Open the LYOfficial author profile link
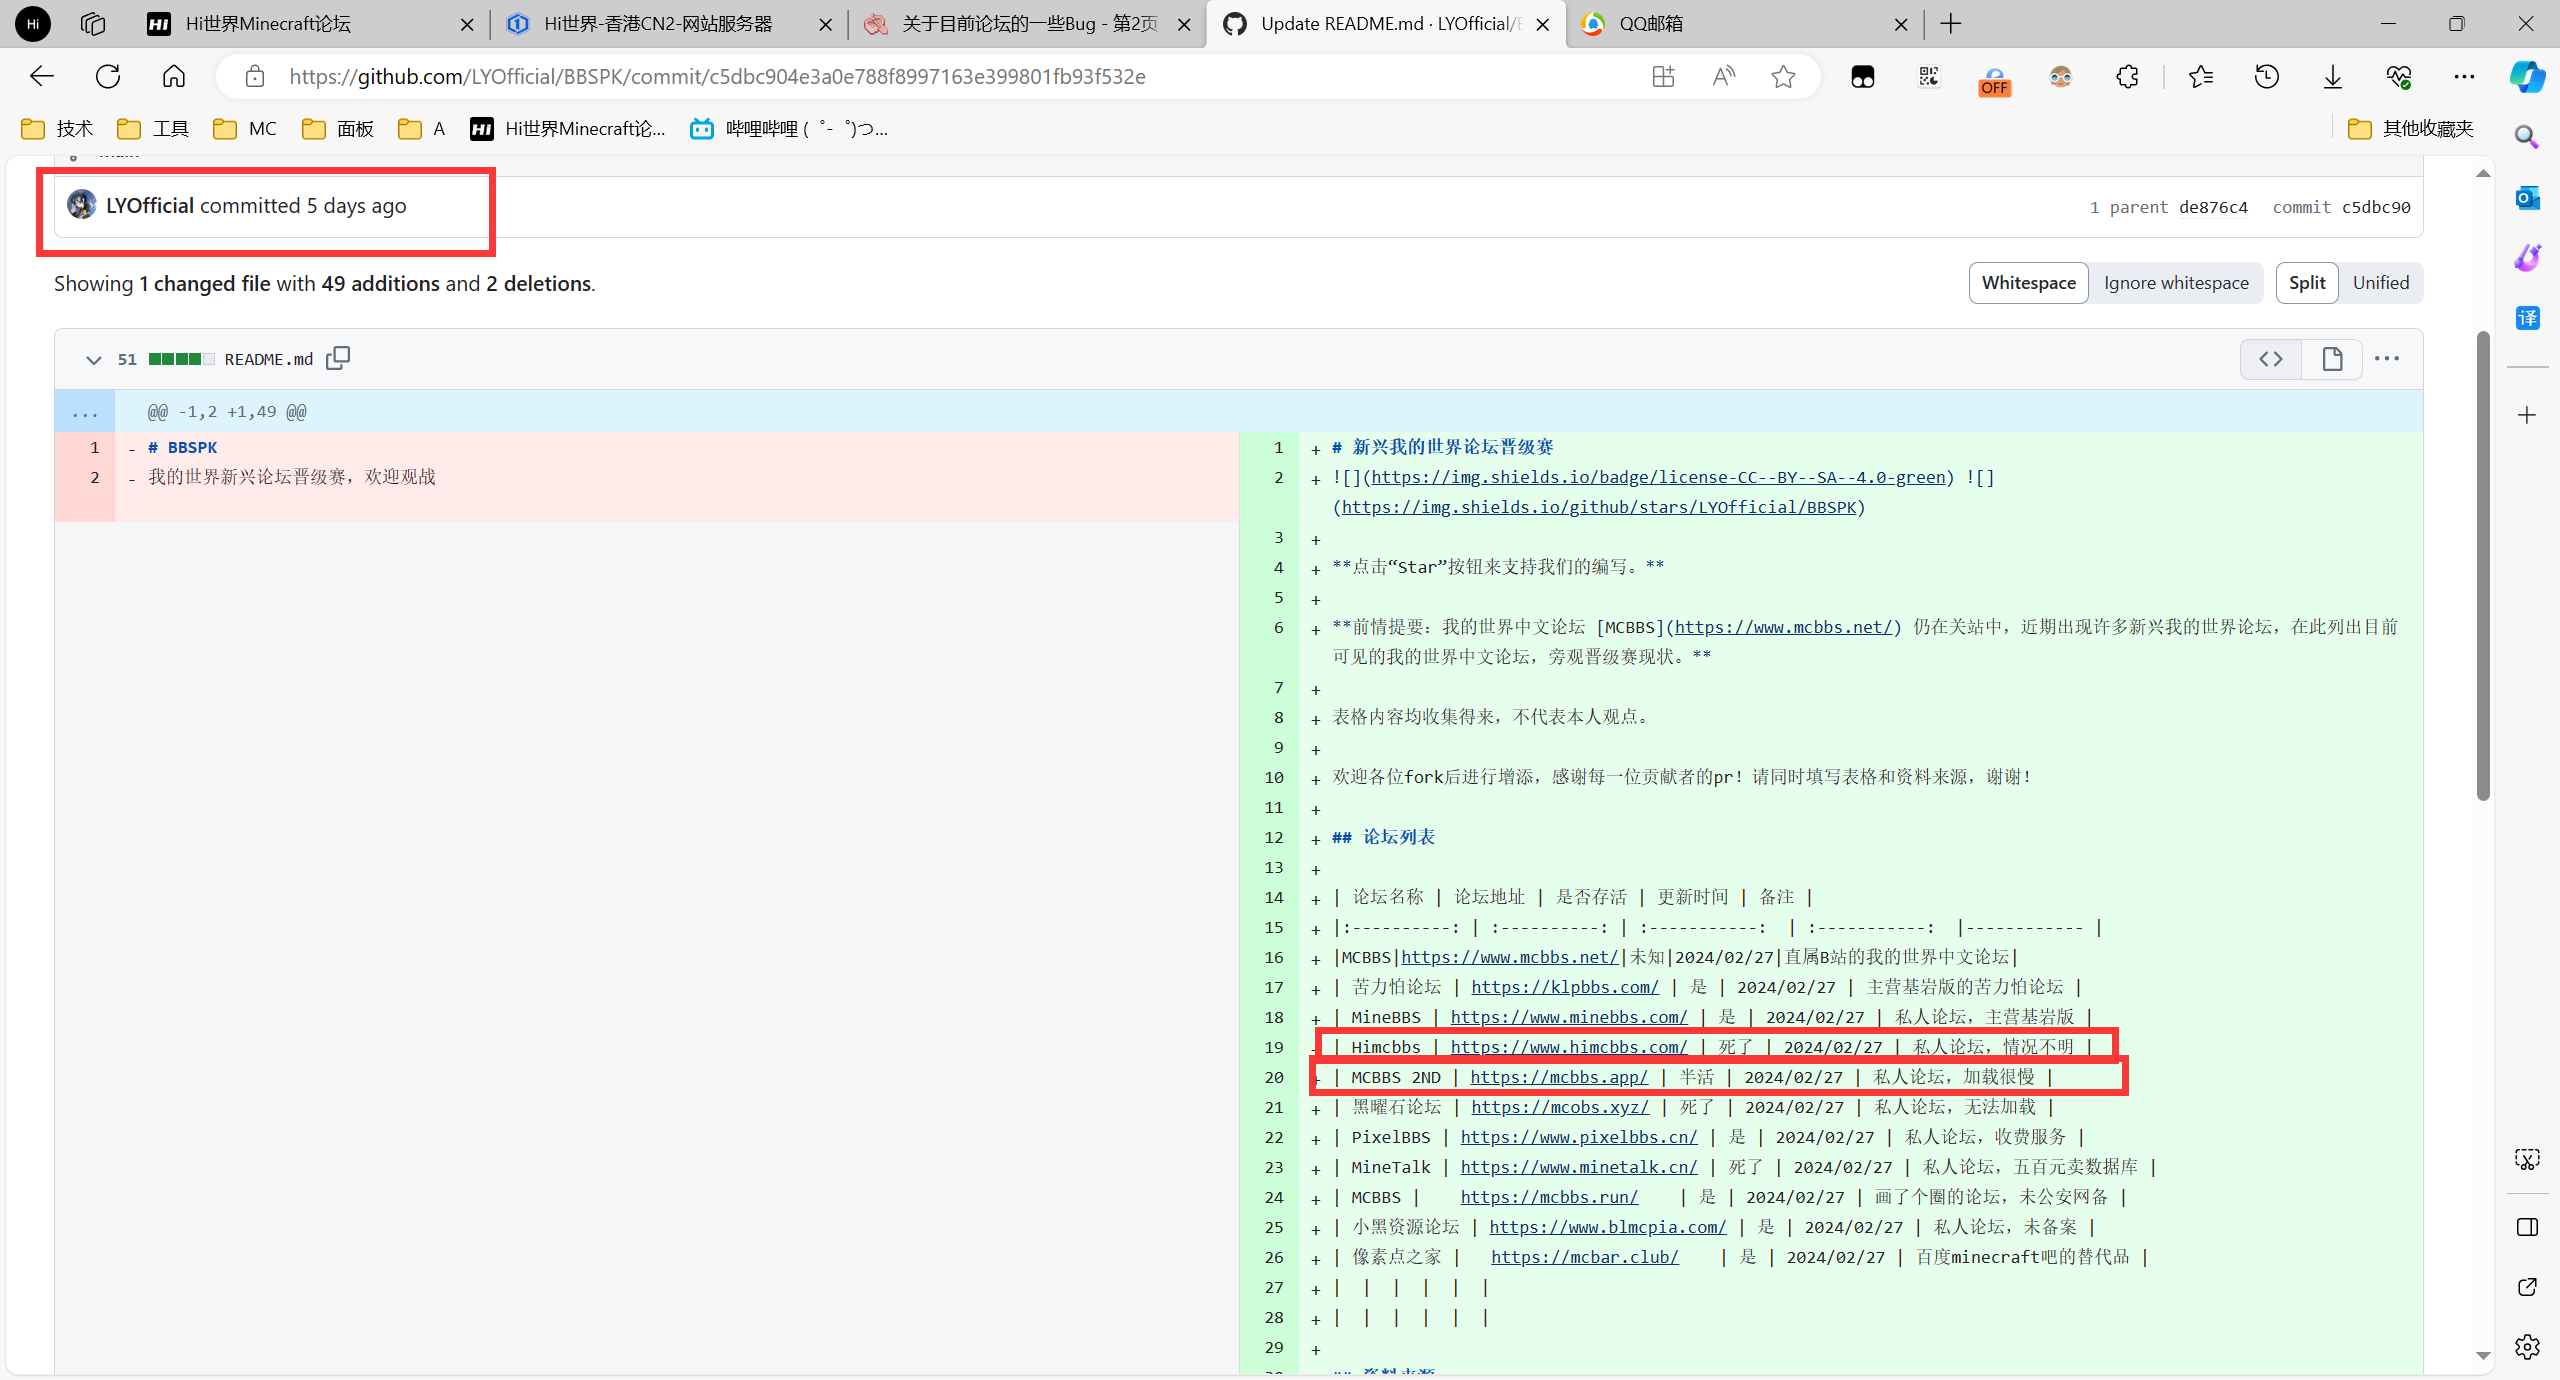The height and width of the screenshot is (1380, 2560). [150, 206]
